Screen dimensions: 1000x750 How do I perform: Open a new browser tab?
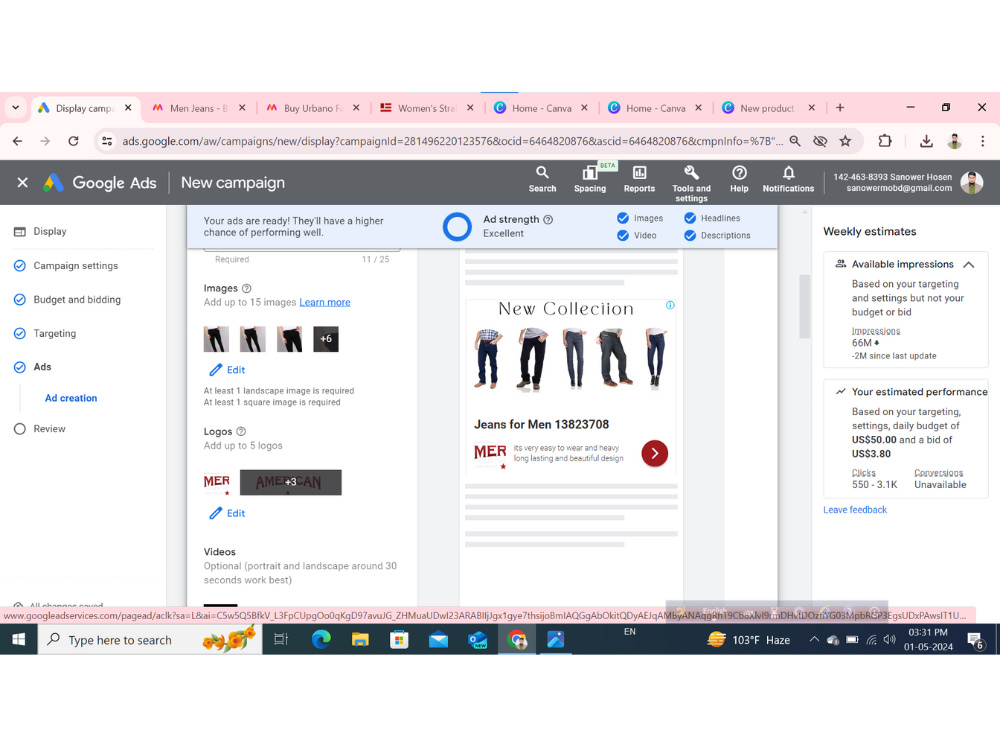(840, 108)
